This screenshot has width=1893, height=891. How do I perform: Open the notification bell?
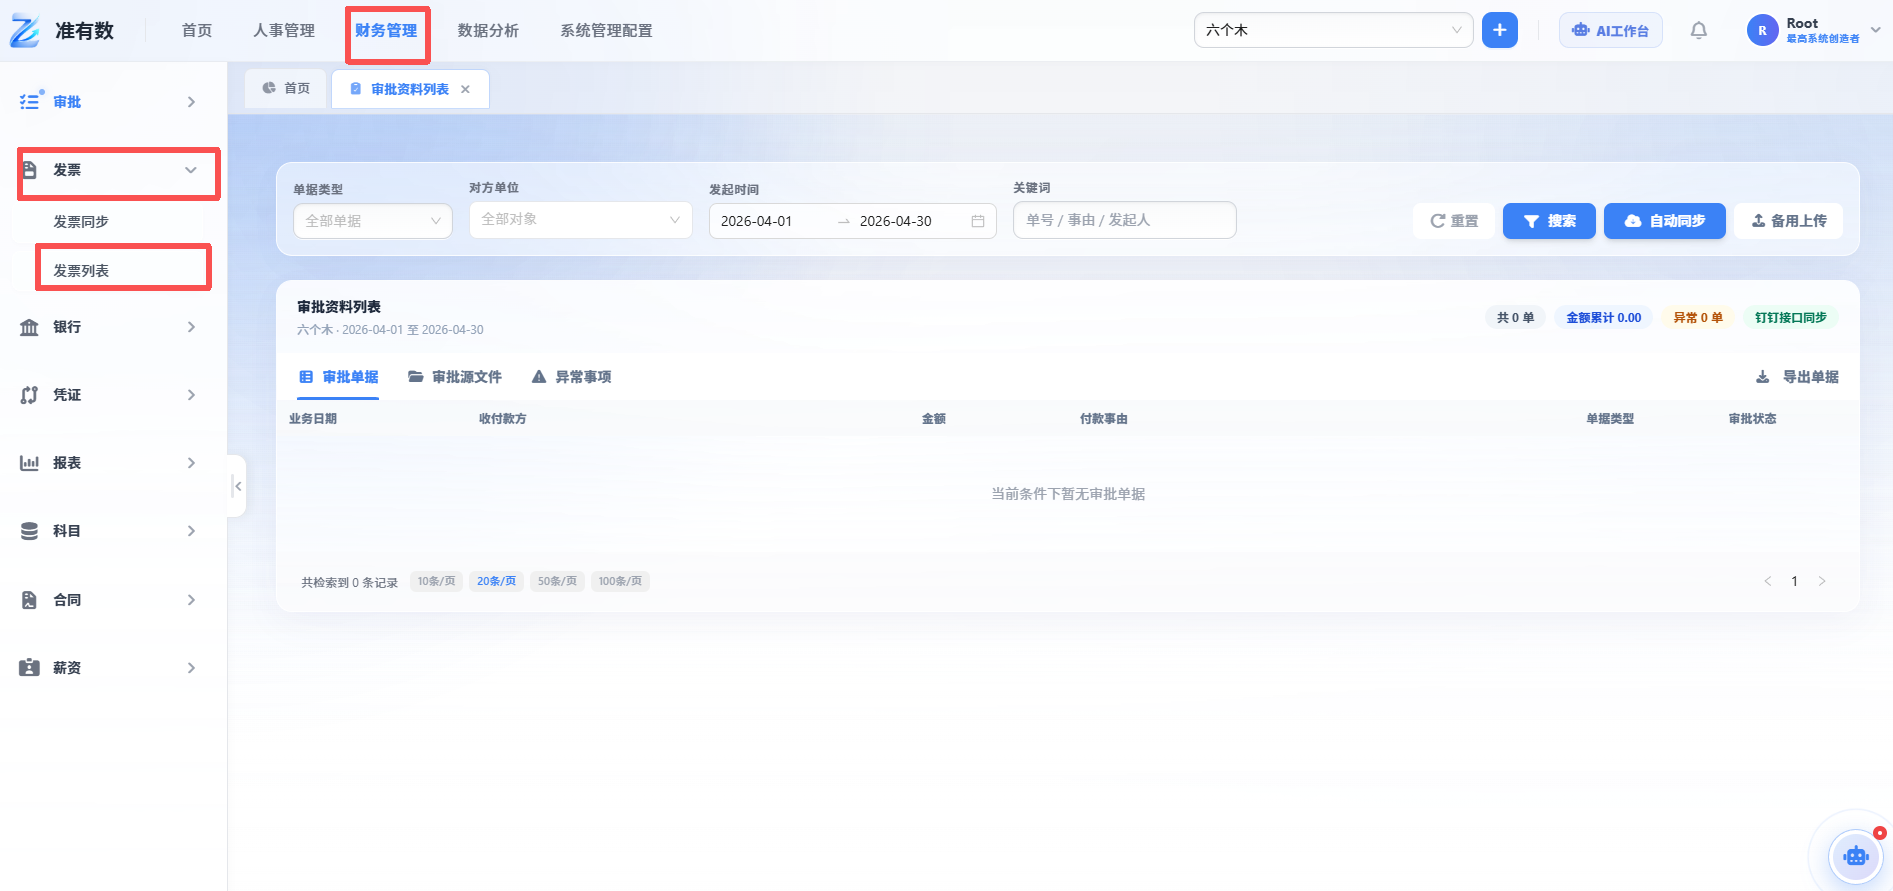pyautogui.click(x=1698, y=31)
